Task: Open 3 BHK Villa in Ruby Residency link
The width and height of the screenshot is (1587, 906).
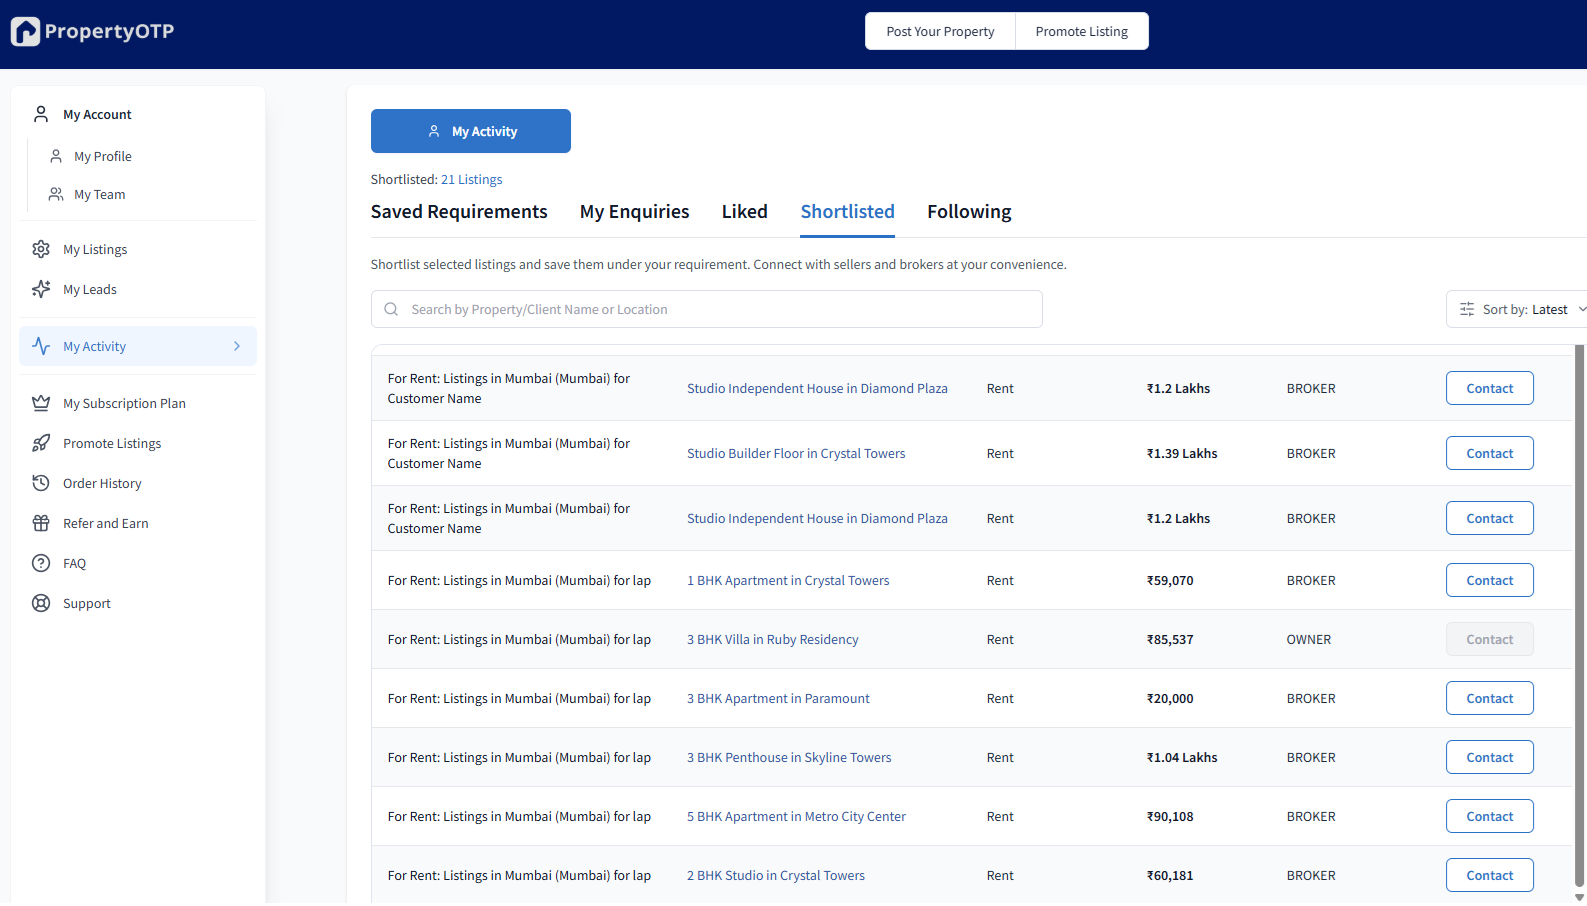Action: click(x=773, y=639)
